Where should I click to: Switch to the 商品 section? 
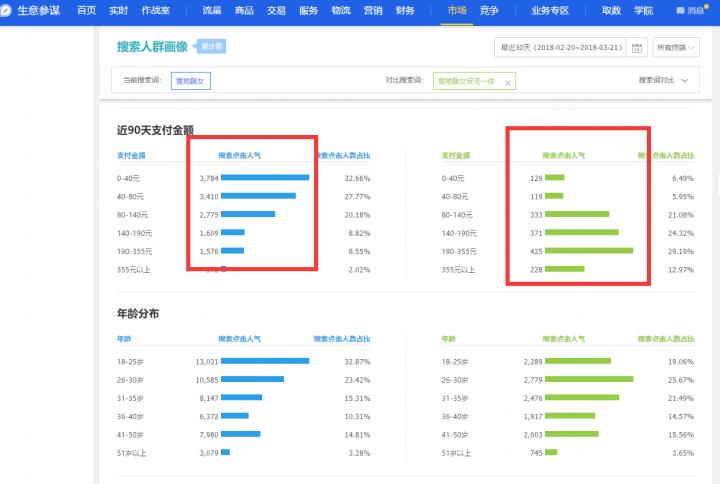coord(244,10)
